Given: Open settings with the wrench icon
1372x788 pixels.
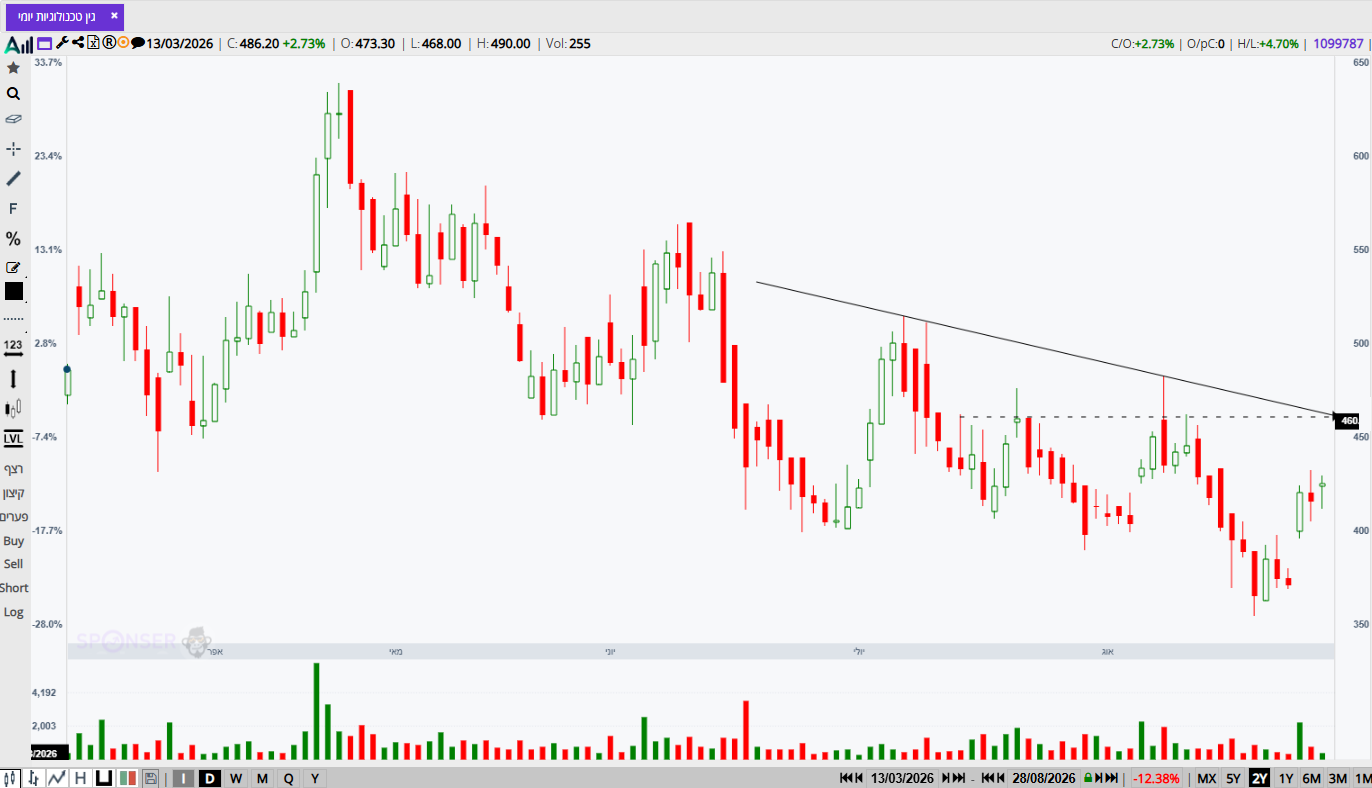Looking at the screenshot, I should (x=62, y=43).
